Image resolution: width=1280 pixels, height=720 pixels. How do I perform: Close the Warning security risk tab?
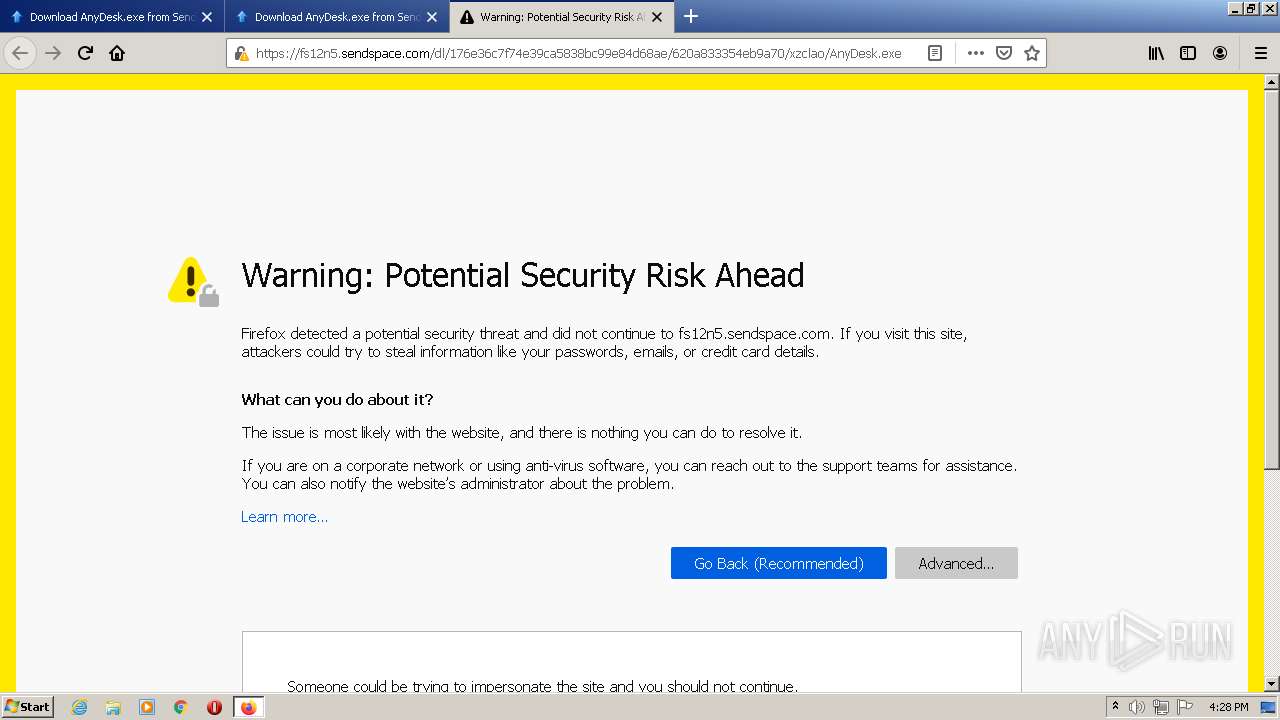click(657, 17)
